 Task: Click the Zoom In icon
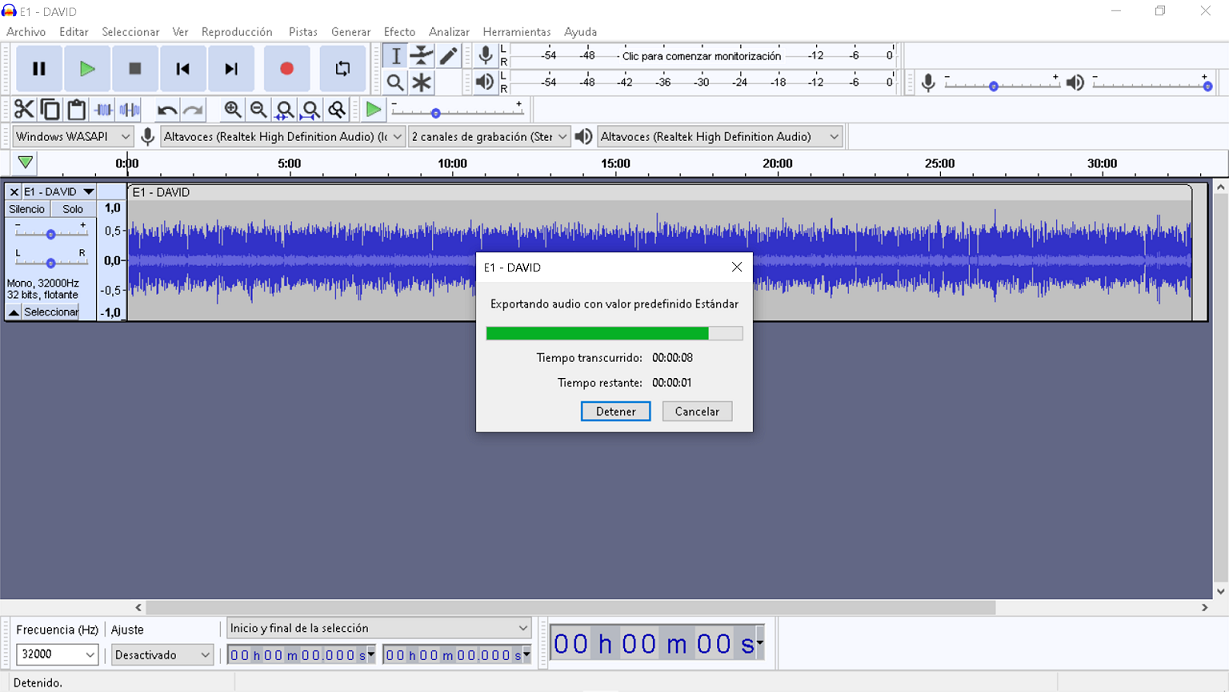tap(233, 110)
